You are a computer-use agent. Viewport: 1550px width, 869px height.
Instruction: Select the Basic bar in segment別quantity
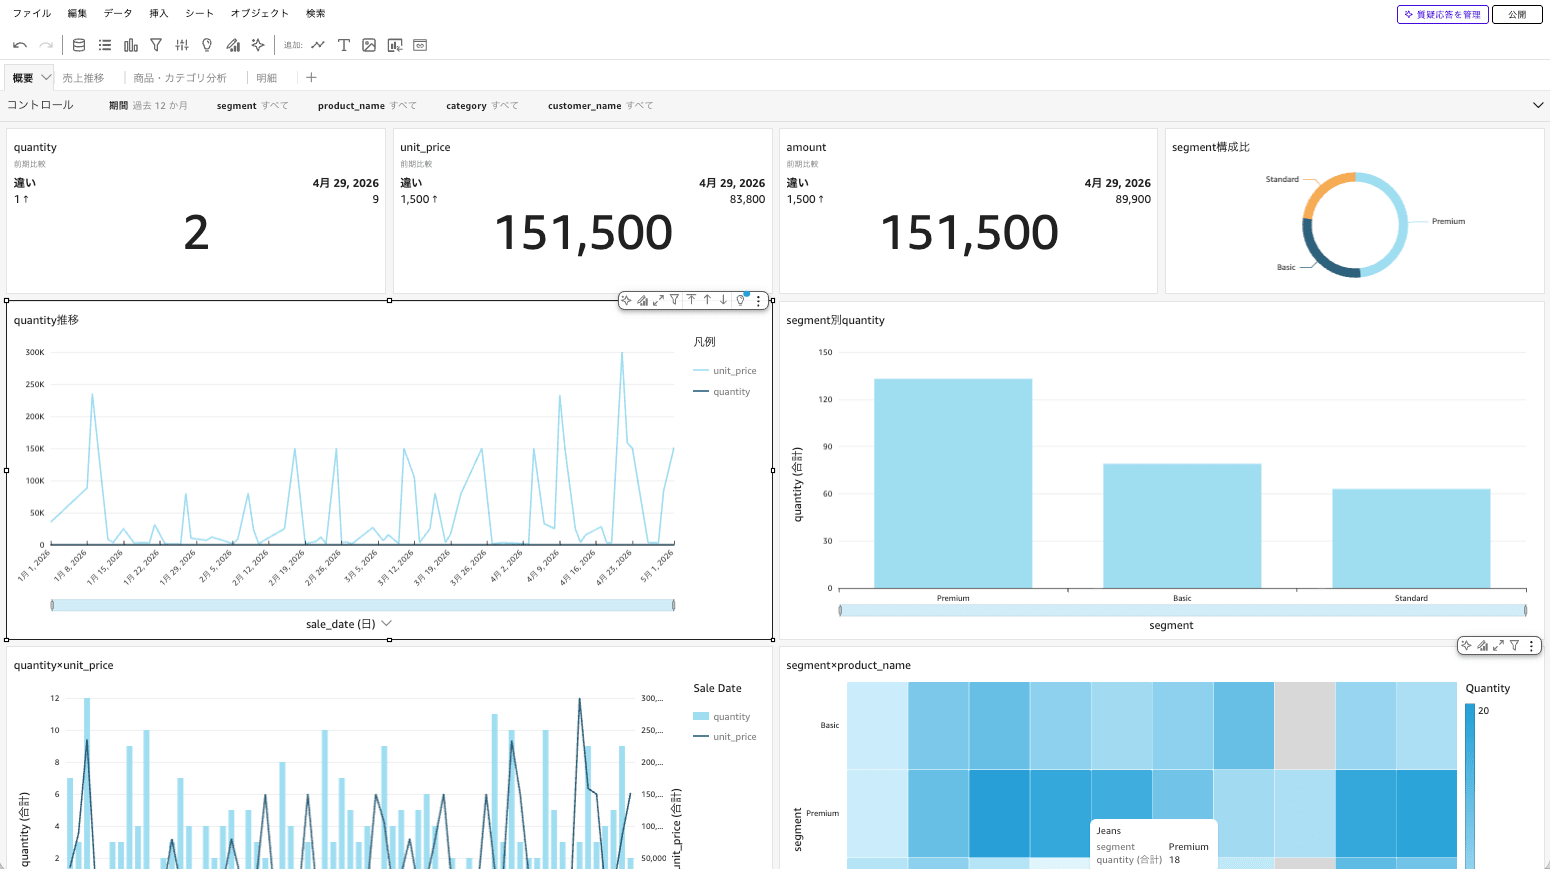click(1182, 526)
